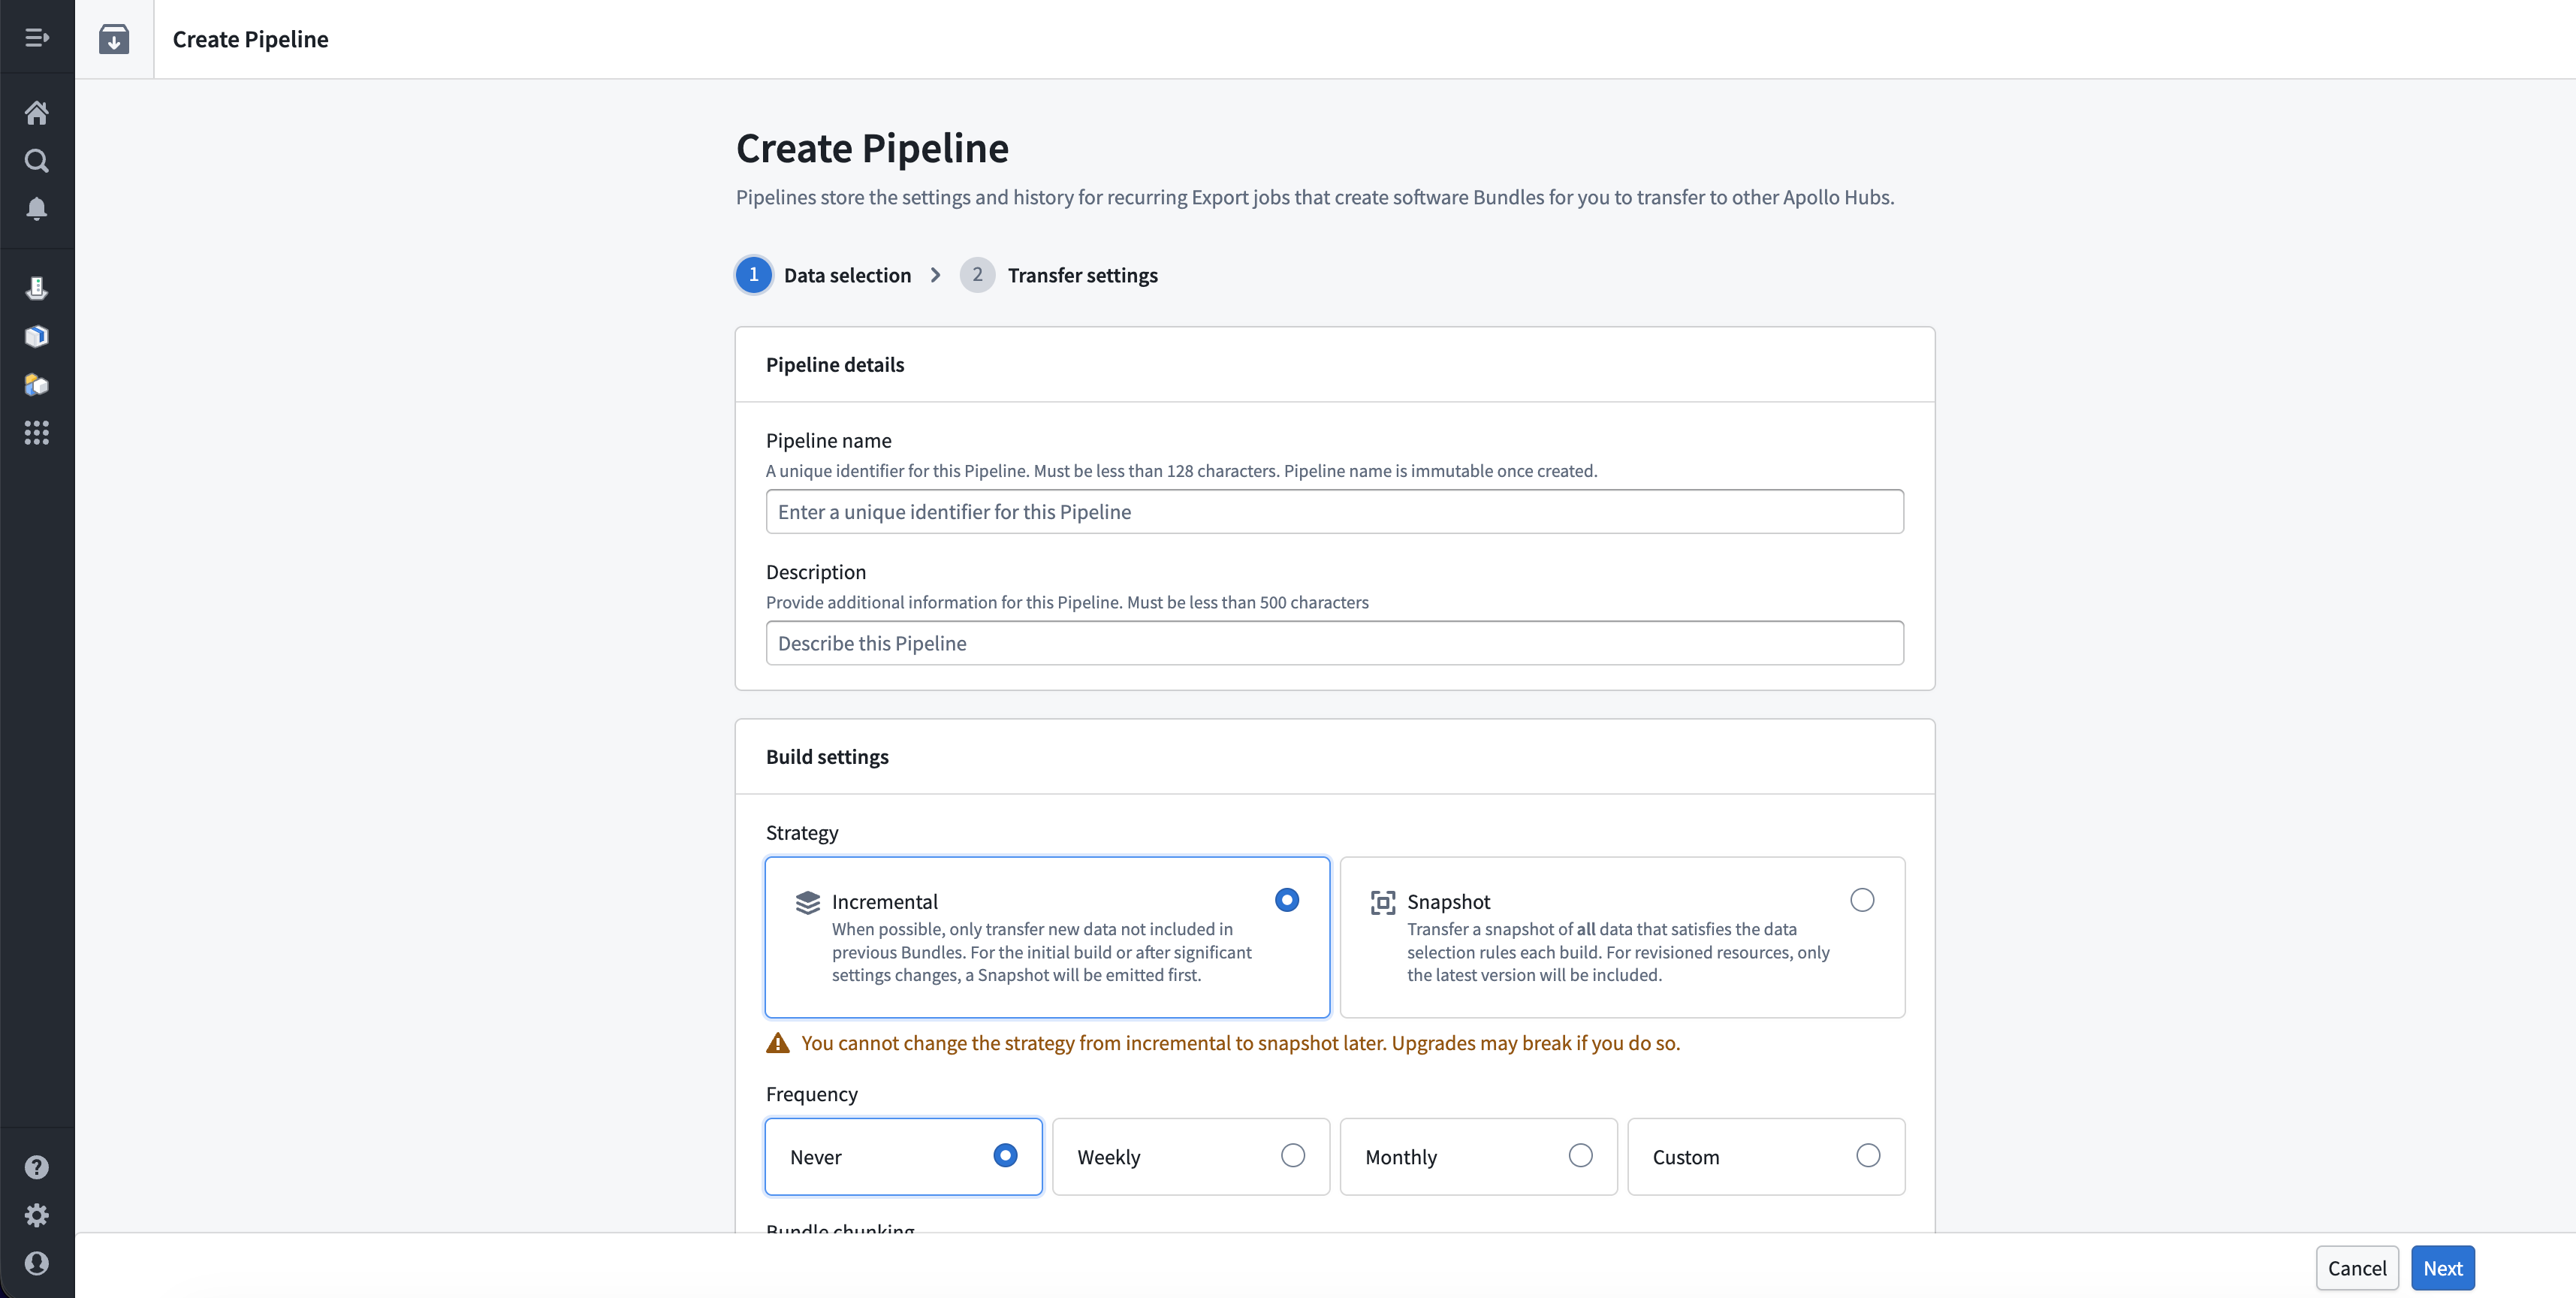Click the Frequency label
2576x1298 pixels.
point(812,1094)
